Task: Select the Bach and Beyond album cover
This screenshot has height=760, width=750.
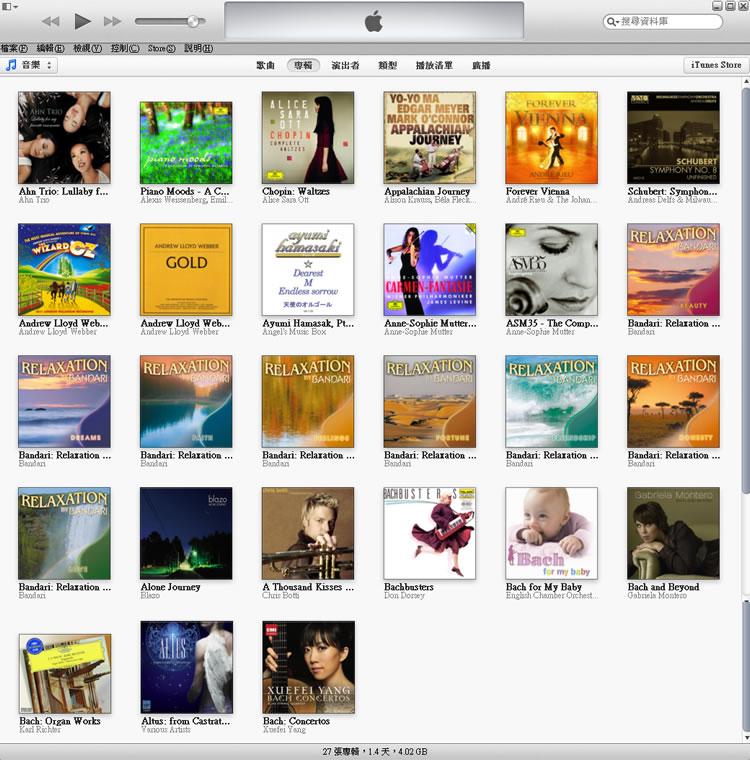Action: (x=673, y=533)
